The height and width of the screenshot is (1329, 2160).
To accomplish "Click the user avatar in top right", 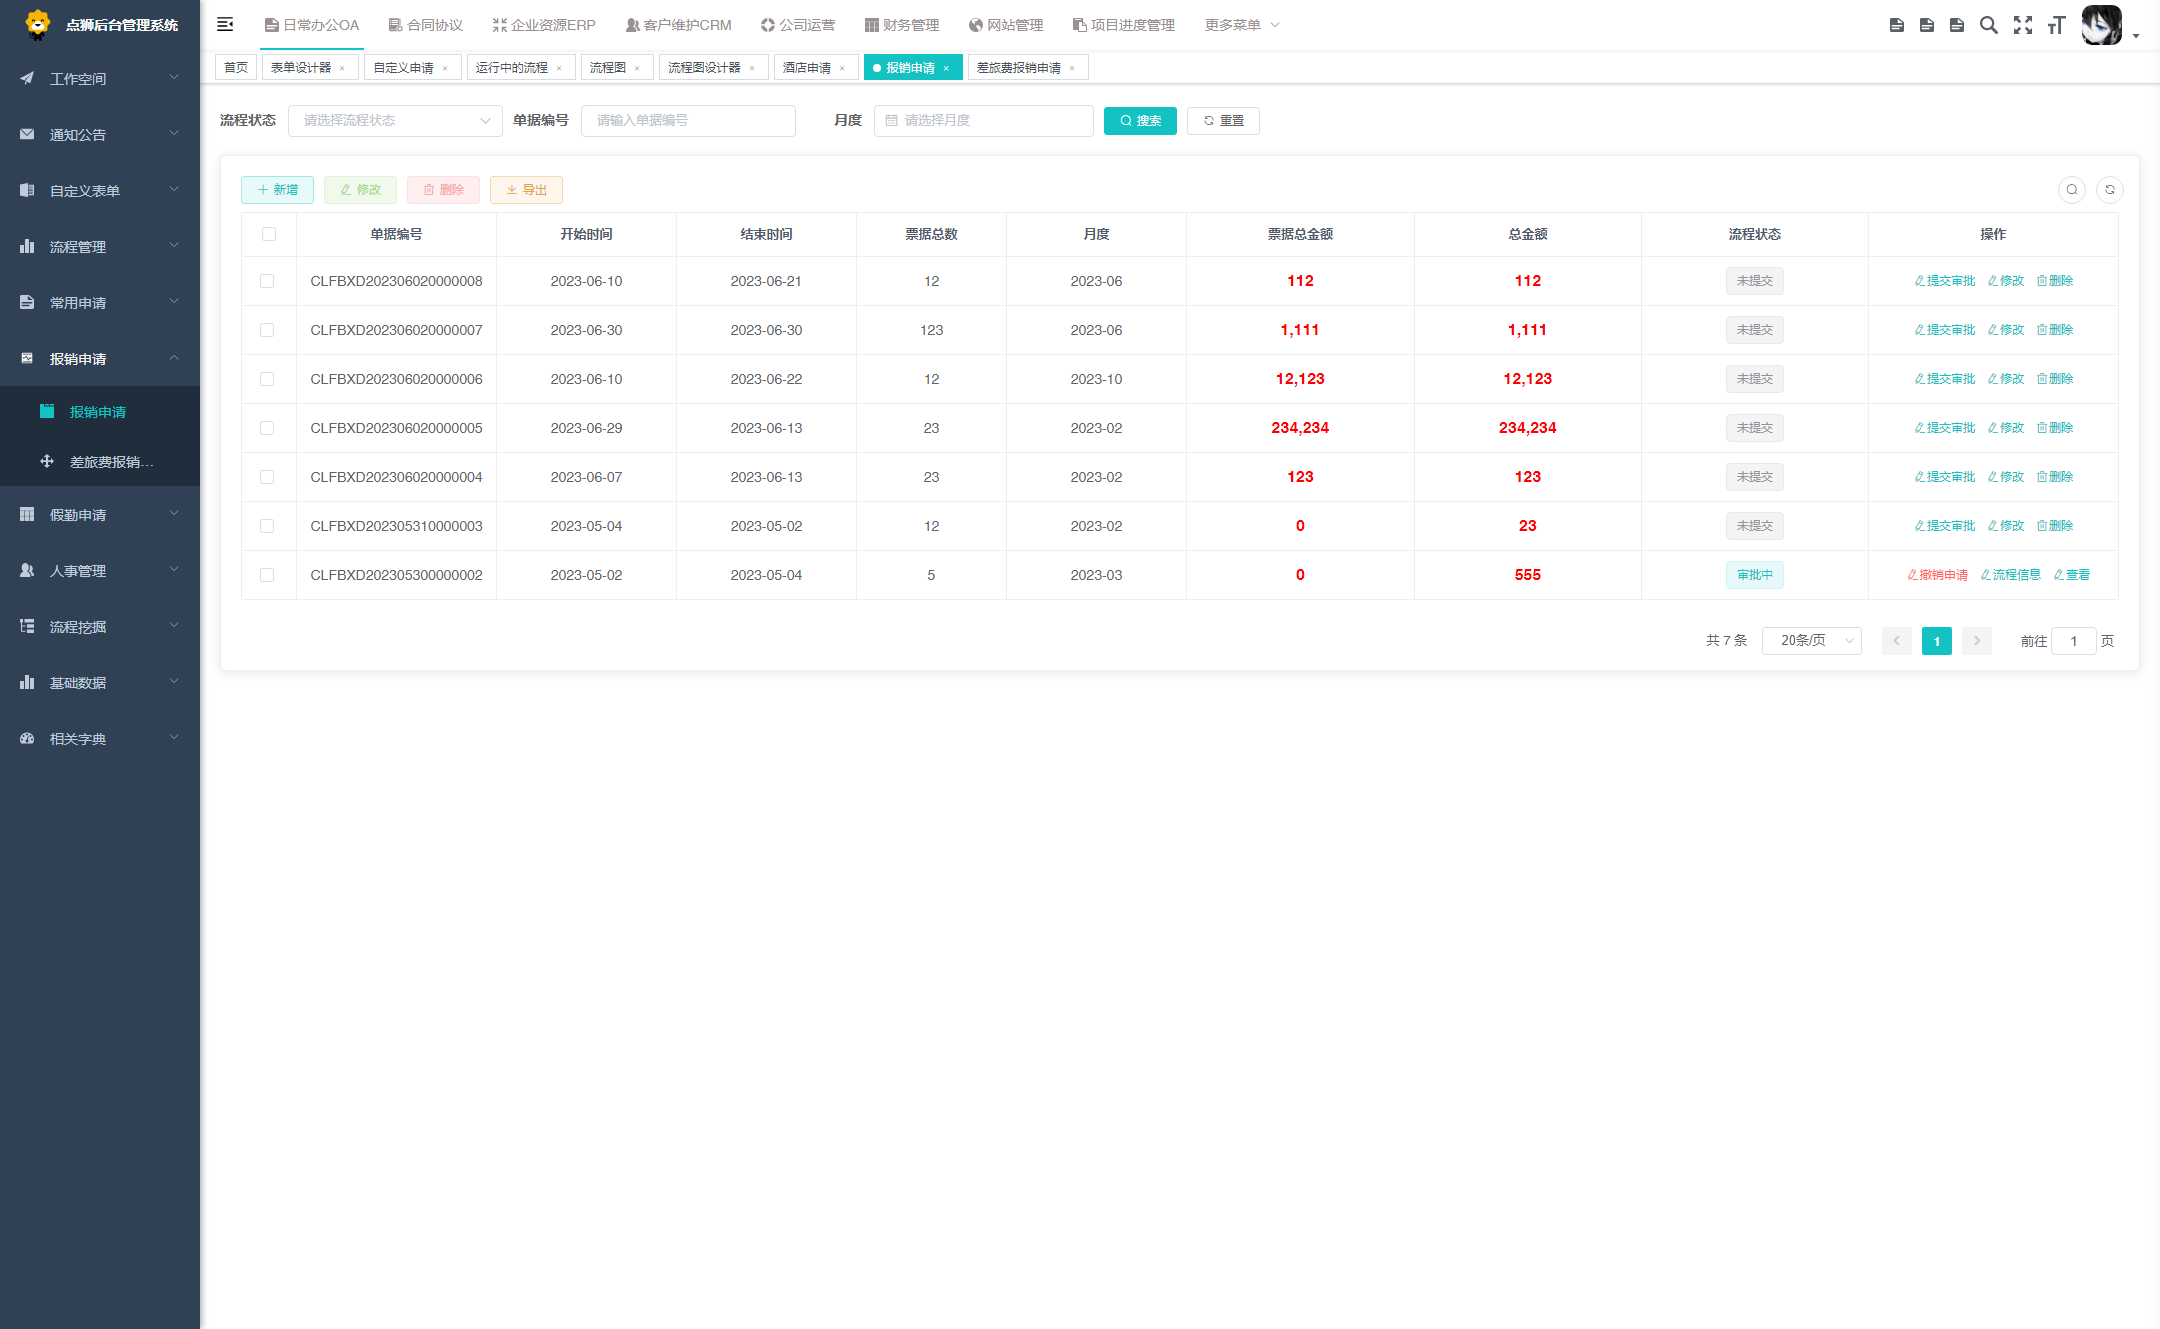I will [2102, 25].
